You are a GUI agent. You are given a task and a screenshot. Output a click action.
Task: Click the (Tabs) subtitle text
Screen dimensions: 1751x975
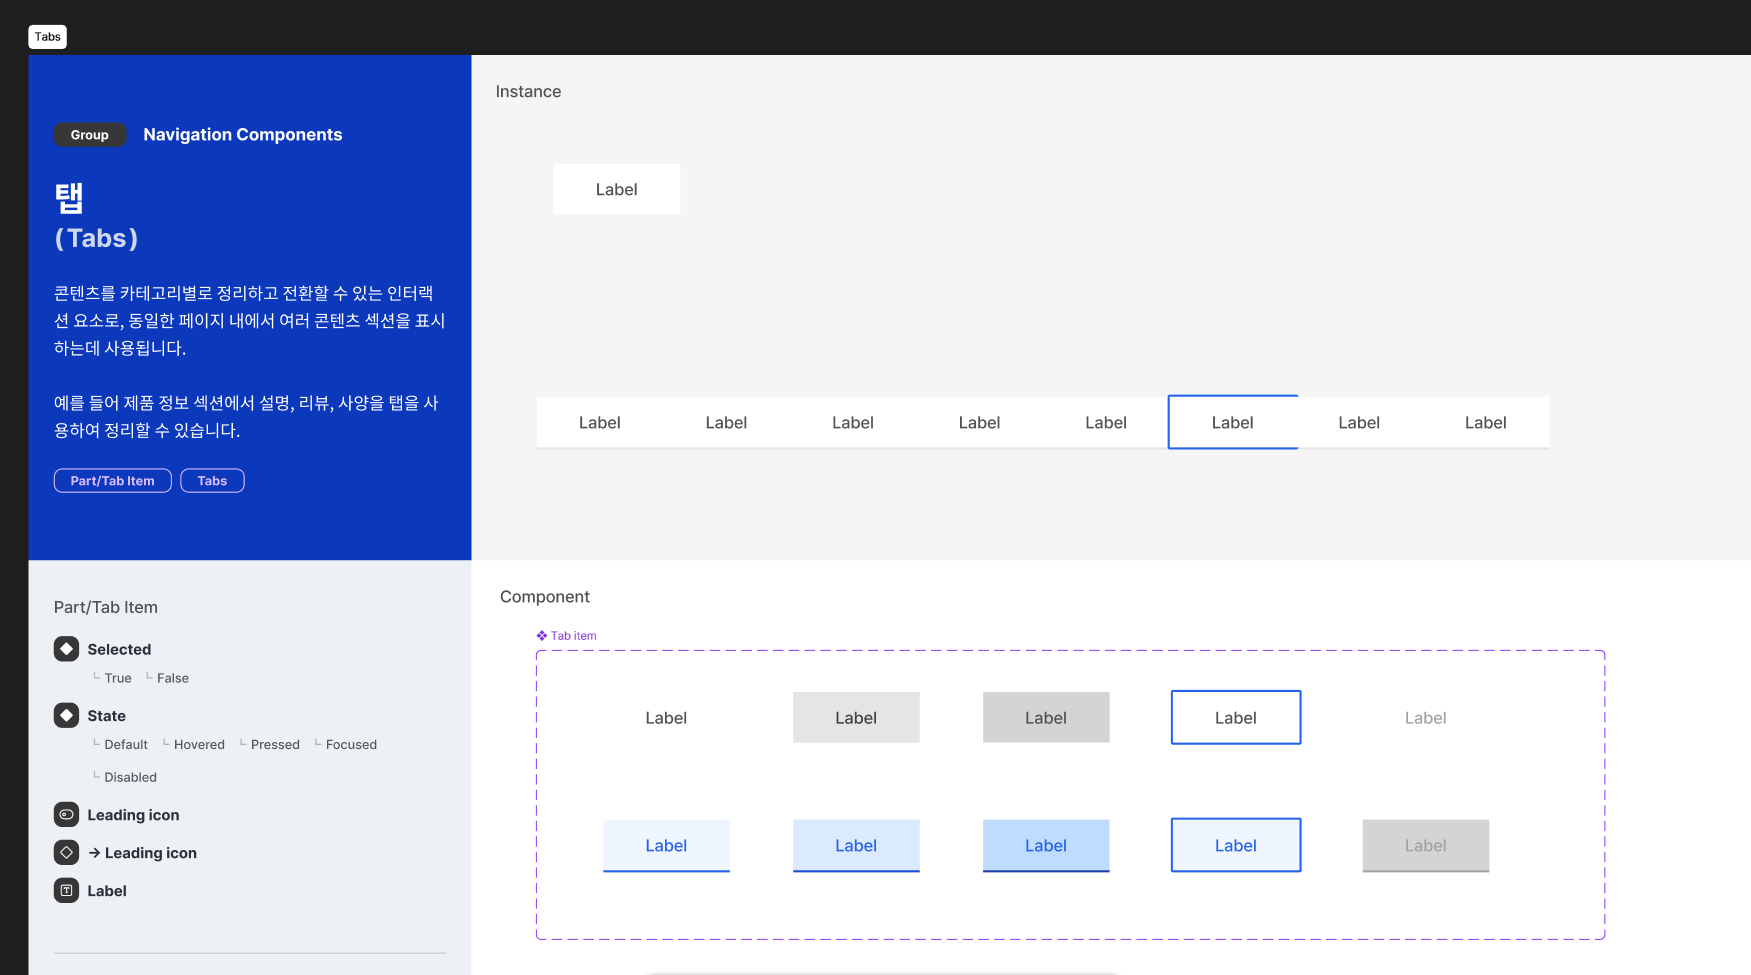96,238
